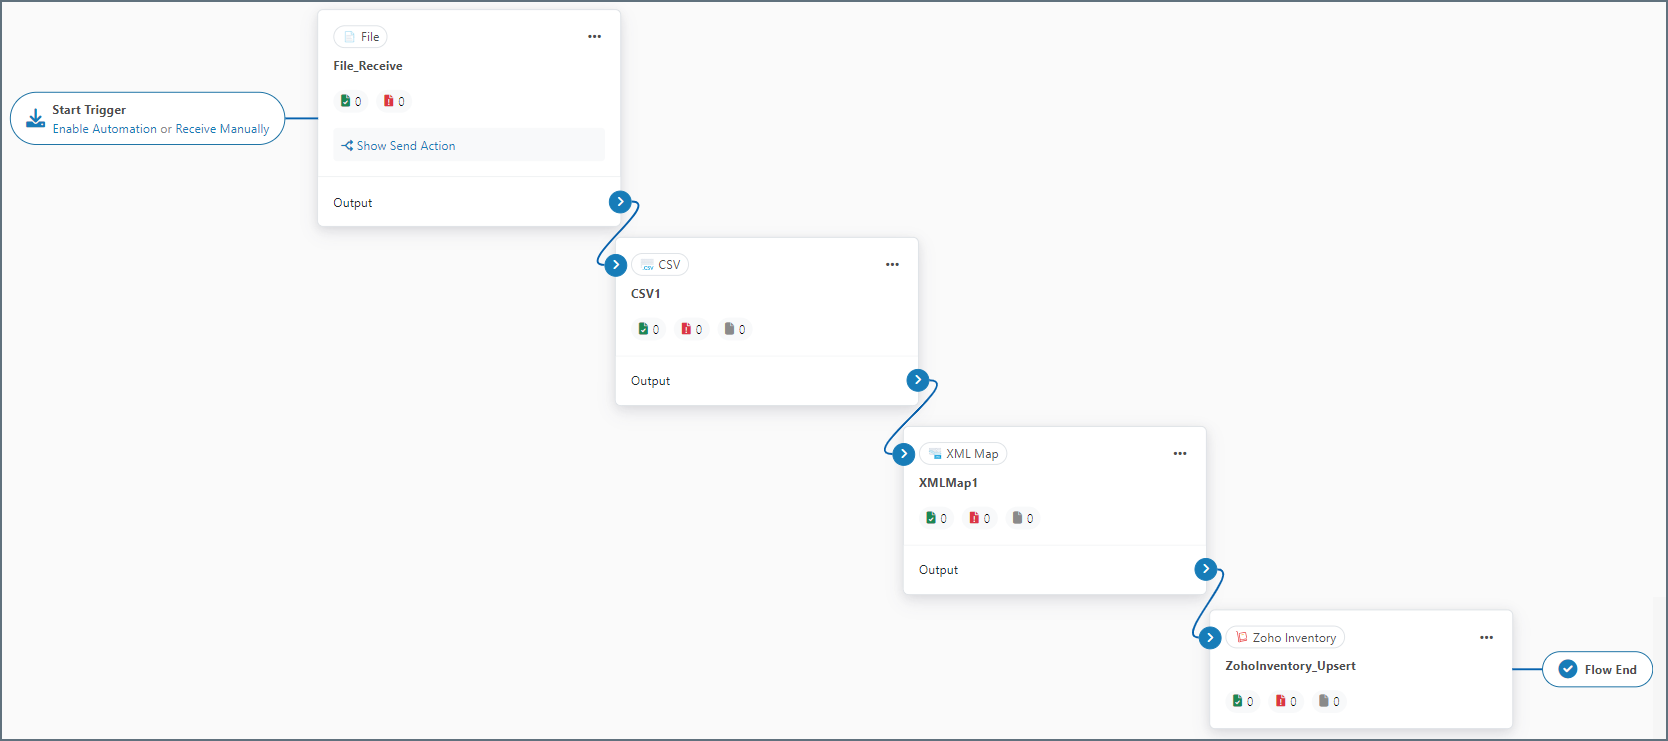Click the File_Receive output port arrow
The width and height of the screenshot is (1668, 741).
[620, 202]
